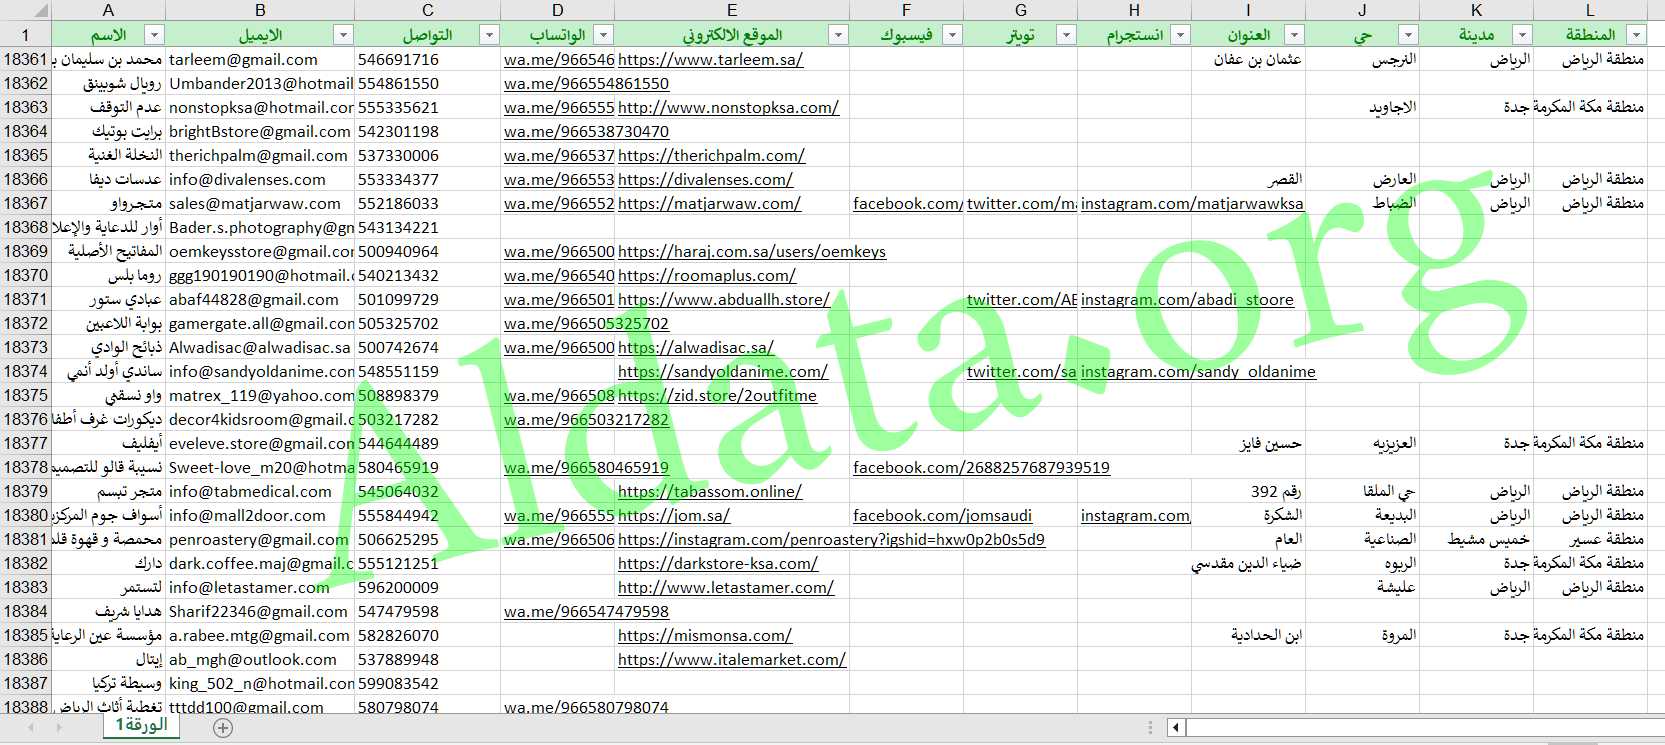Open the https://www.abduallh.store/ link

[x=724, y=300]
